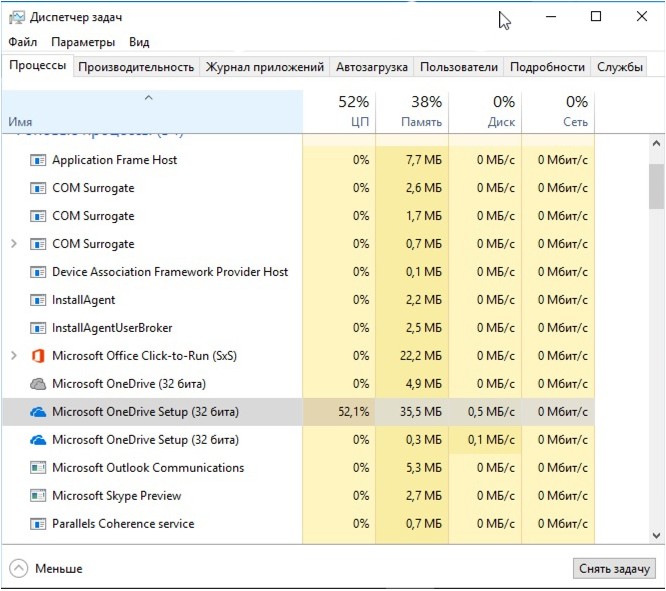Click icon of COM Surrogate using 1,7 МБ
This screenshot has width=666, height=591.
(x=38, y=216)
